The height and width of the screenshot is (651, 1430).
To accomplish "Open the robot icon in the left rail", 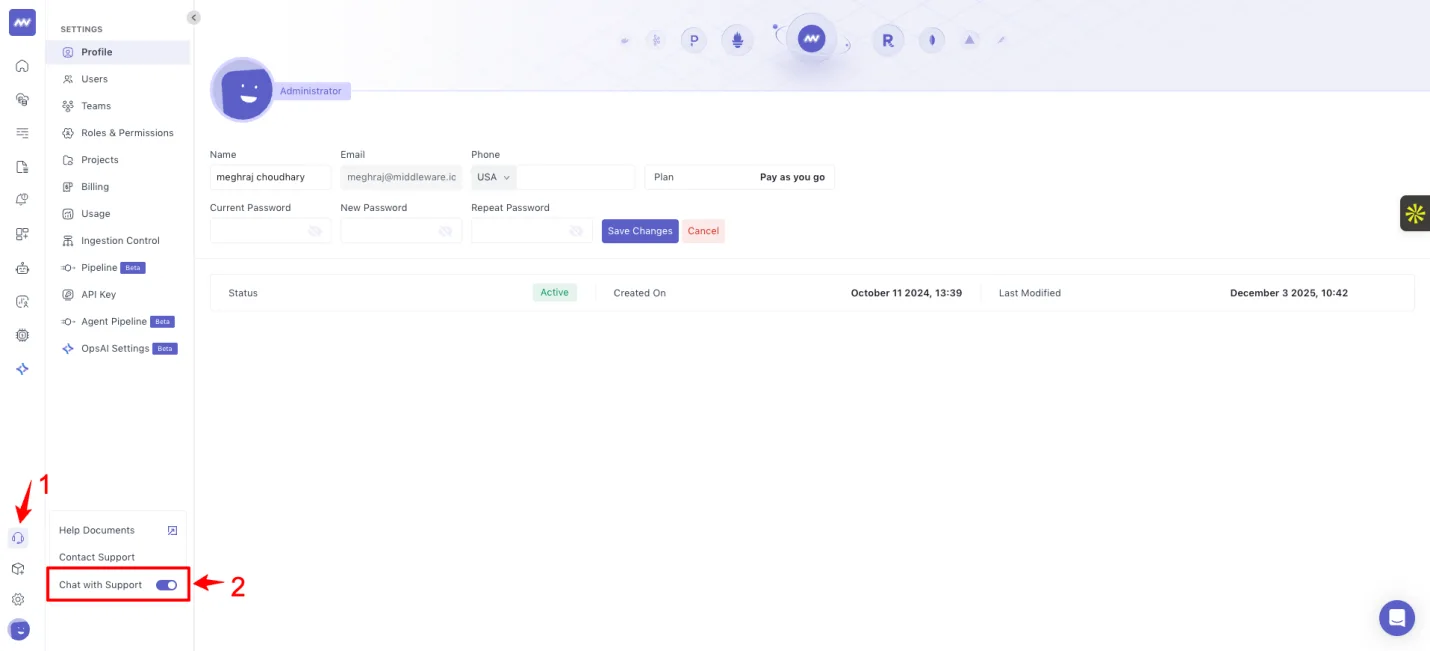I will [x=22, y=268].
